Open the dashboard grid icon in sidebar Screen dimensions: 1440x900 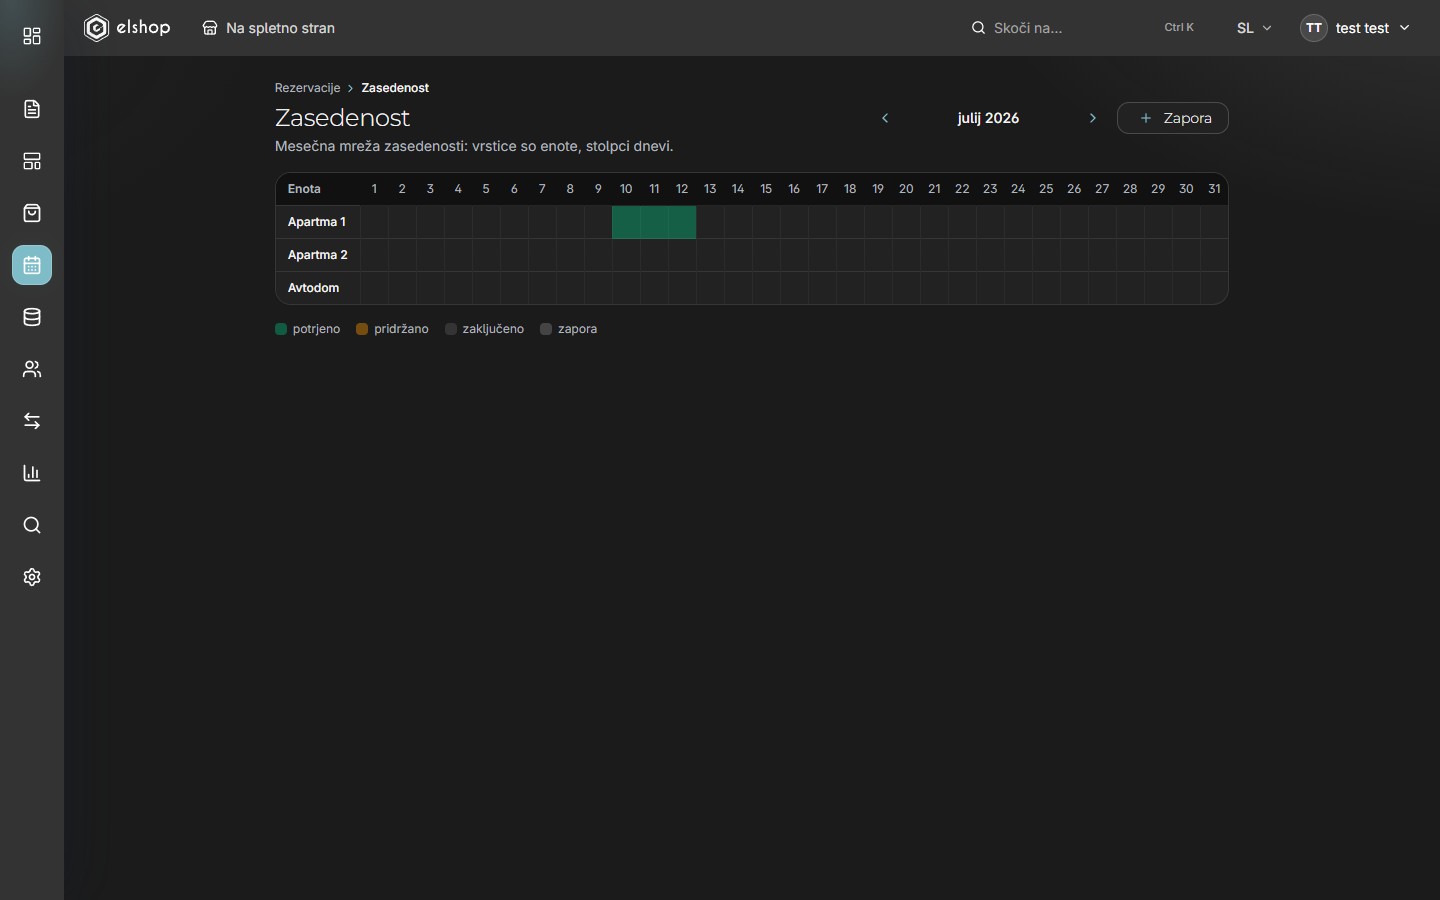(x=32, y=37)
